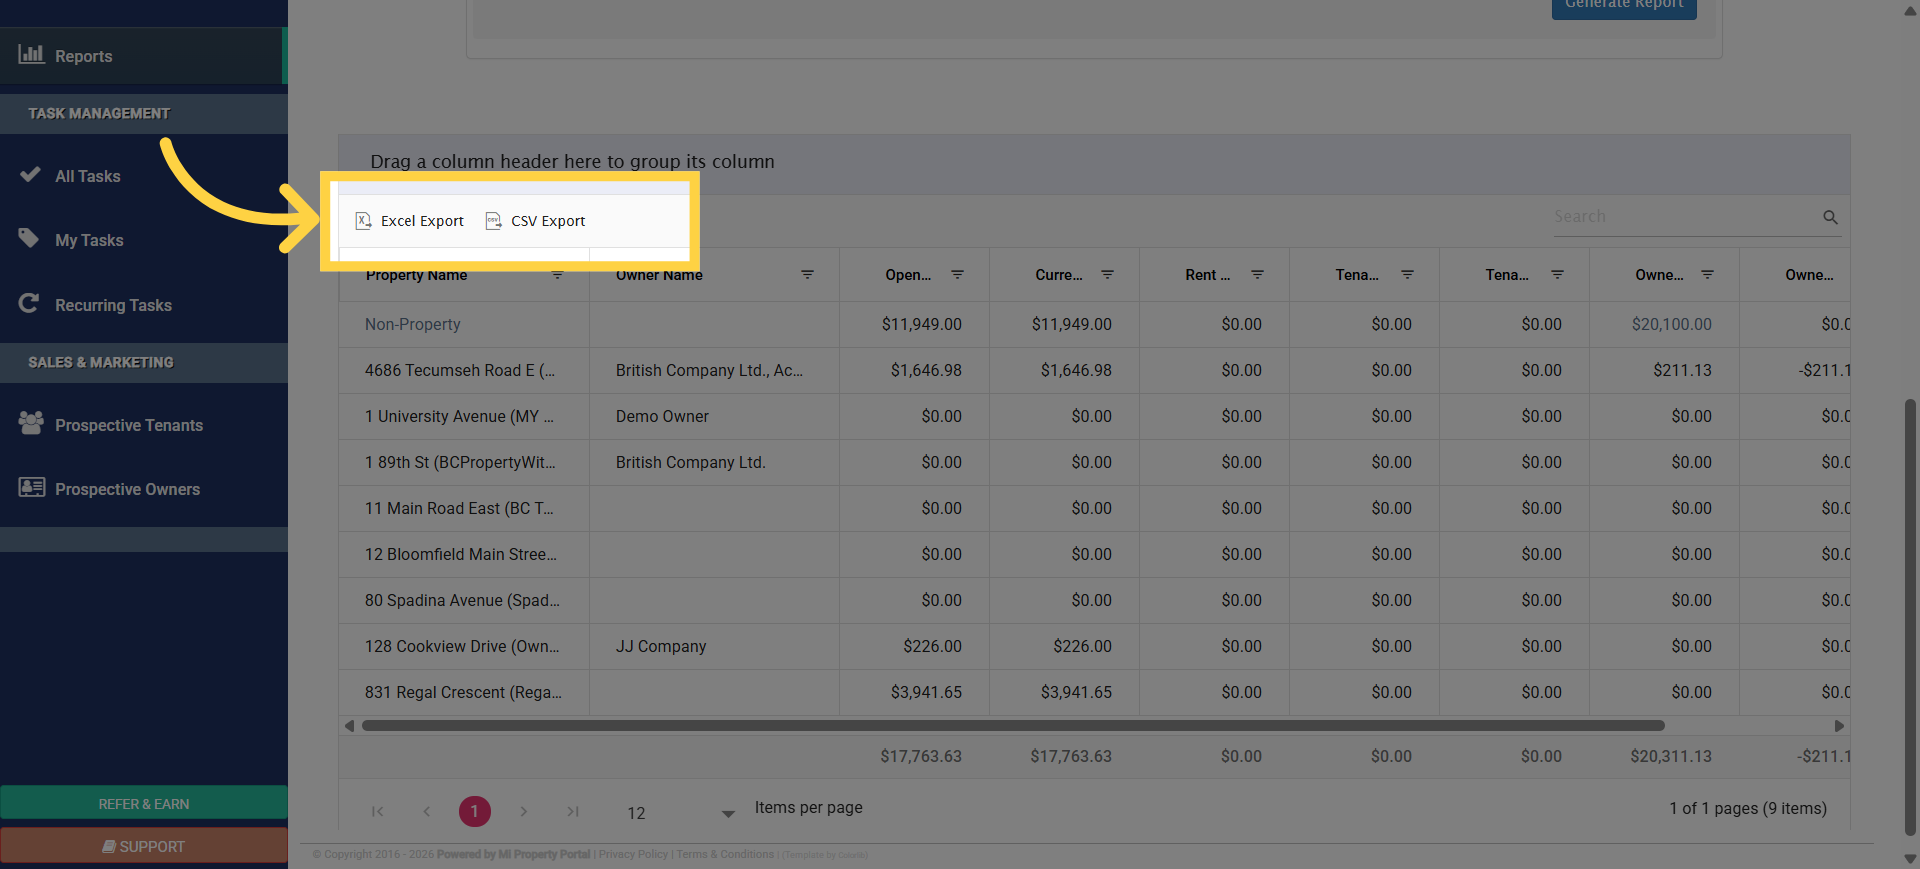Sort by Property Name column header

click(416, 275)
